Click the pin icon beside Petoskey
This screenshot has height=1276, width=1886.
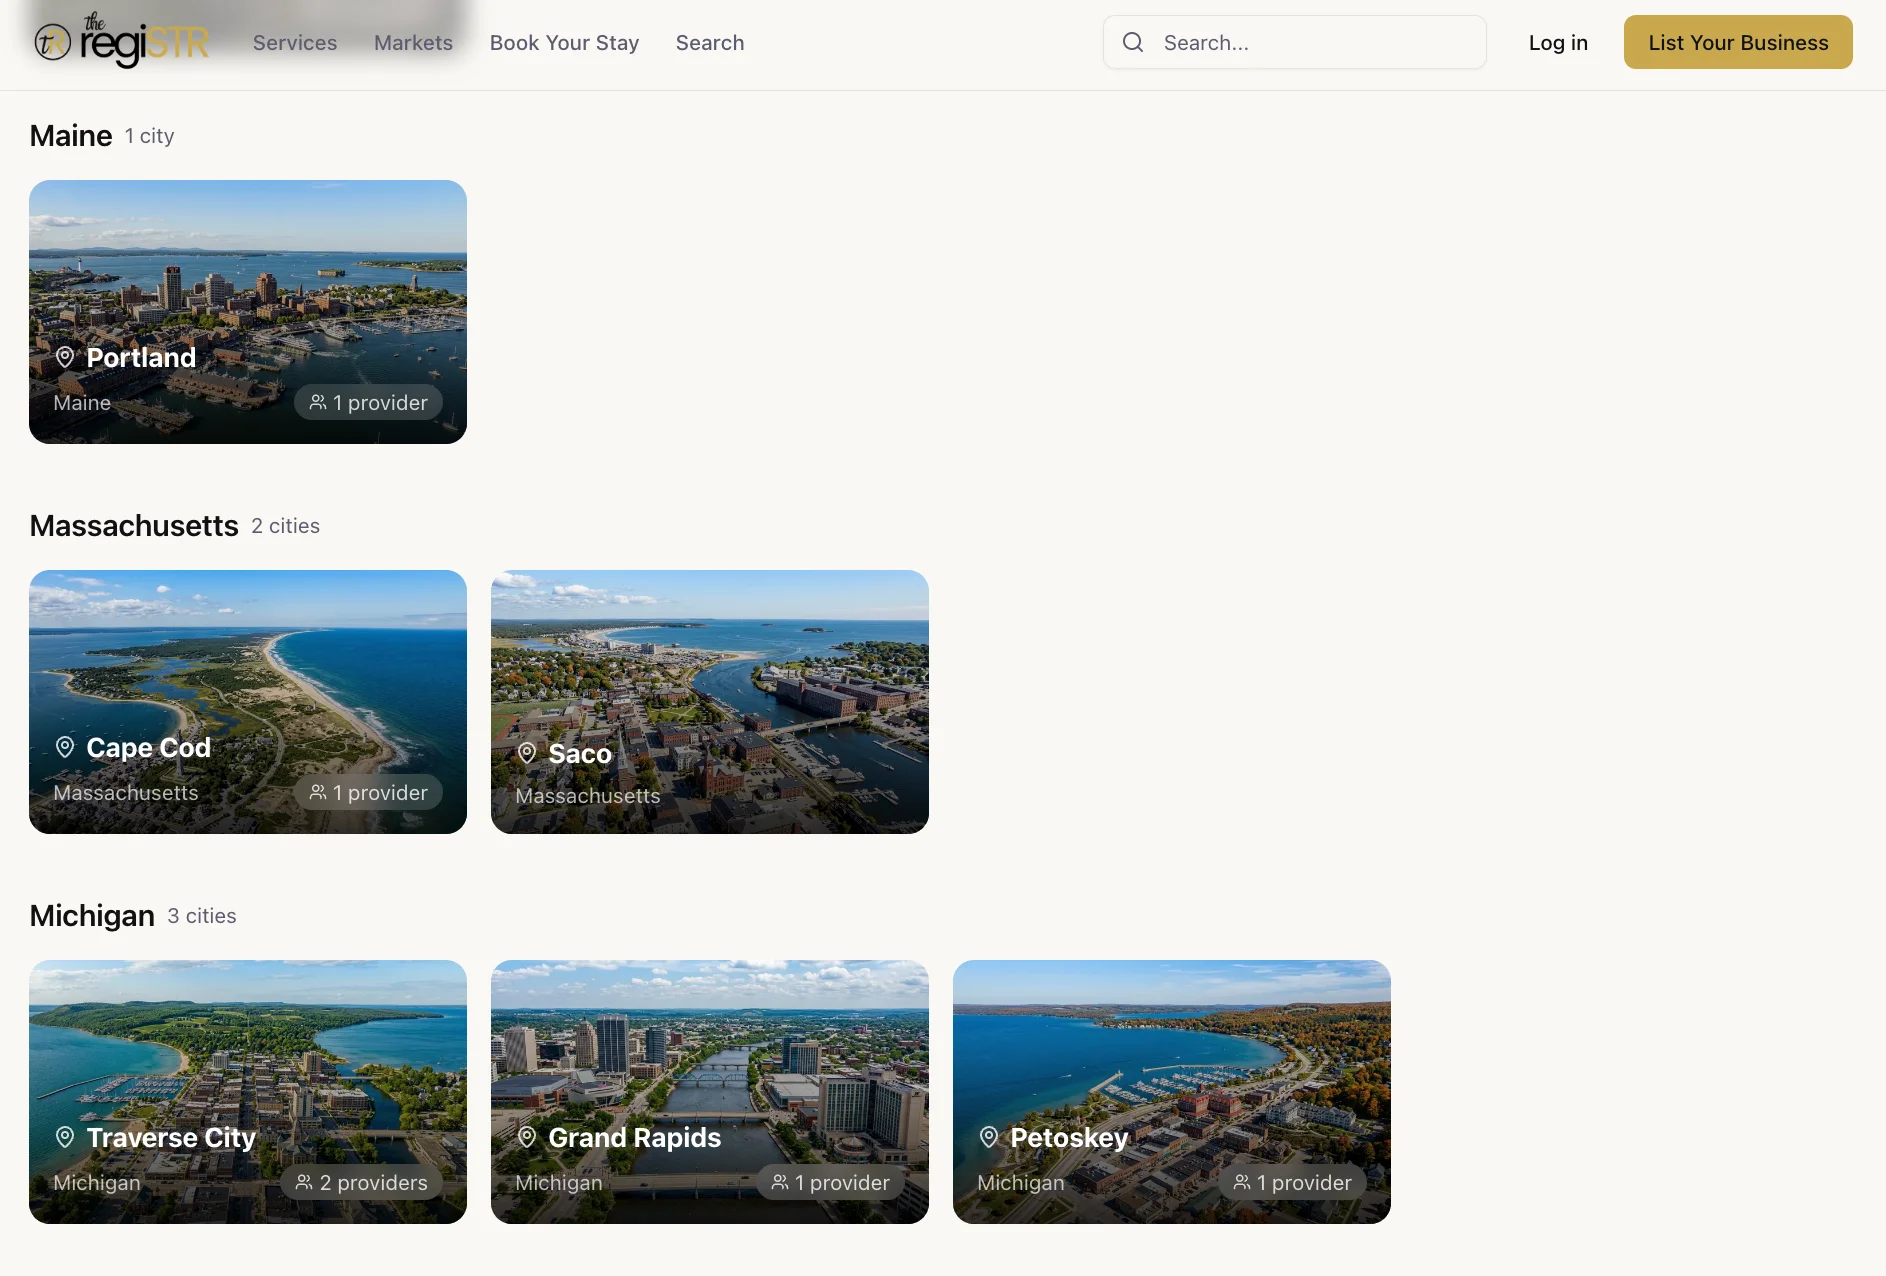click(989, 1137)
